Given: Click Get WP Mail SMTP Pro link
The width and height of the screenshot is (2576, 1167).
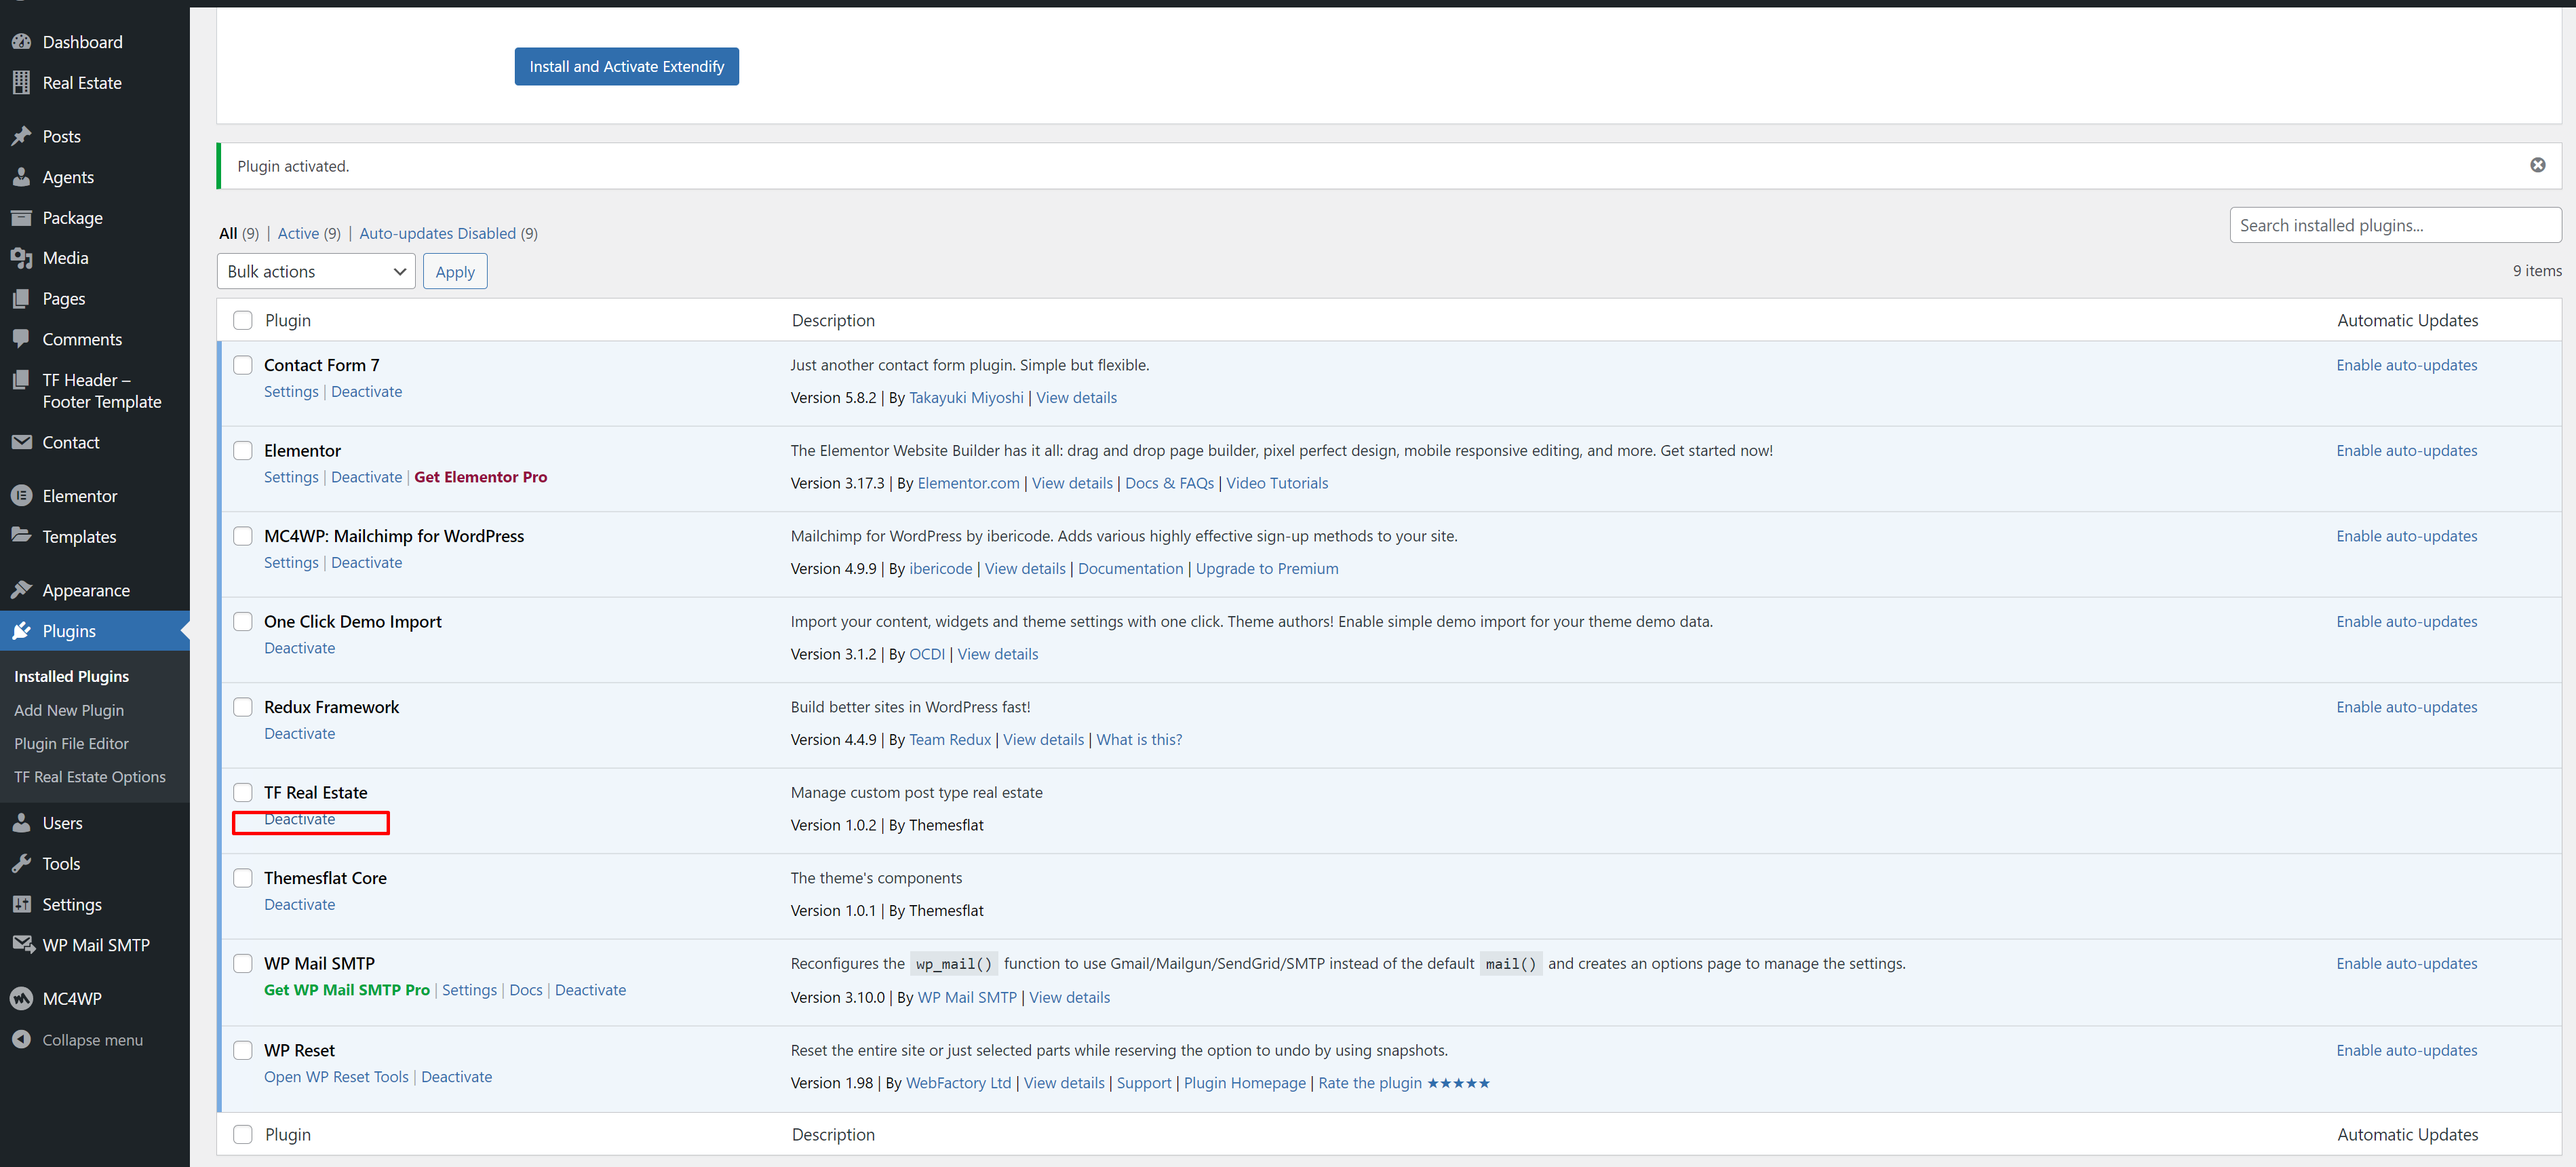Looking at the screenshot, I should pyautogui.click(x=346, y=990).
